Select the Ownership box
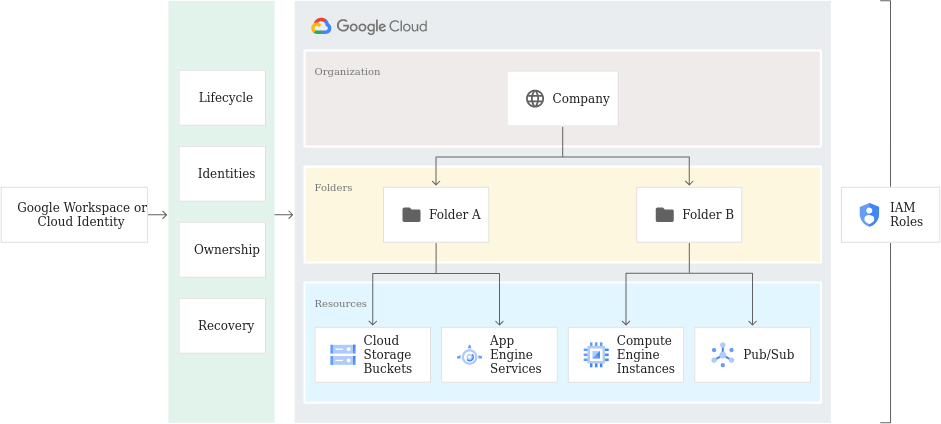941x424 pixels. 222,250
